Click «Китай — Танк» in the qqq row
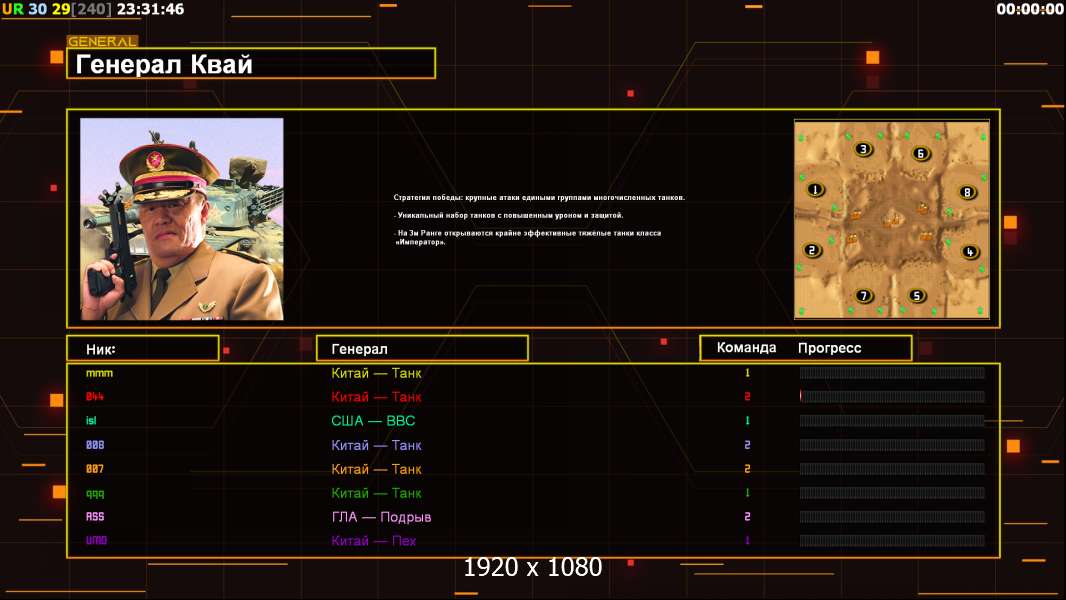 (x=376, y=493)
